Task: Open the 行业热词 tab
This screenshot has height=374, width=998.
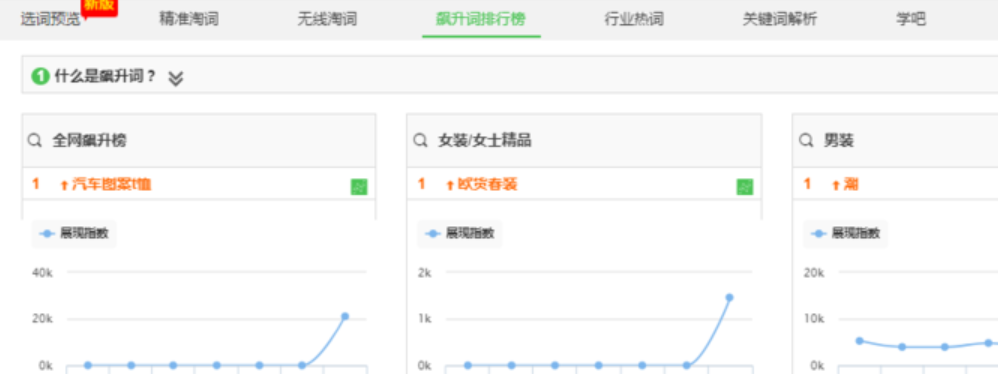Action: 634,19
